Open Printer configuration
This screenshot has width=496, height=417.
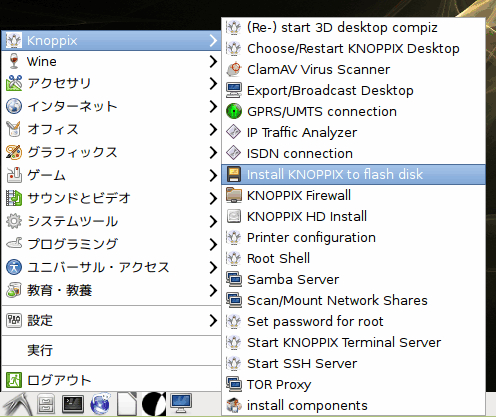coord(353,237)
